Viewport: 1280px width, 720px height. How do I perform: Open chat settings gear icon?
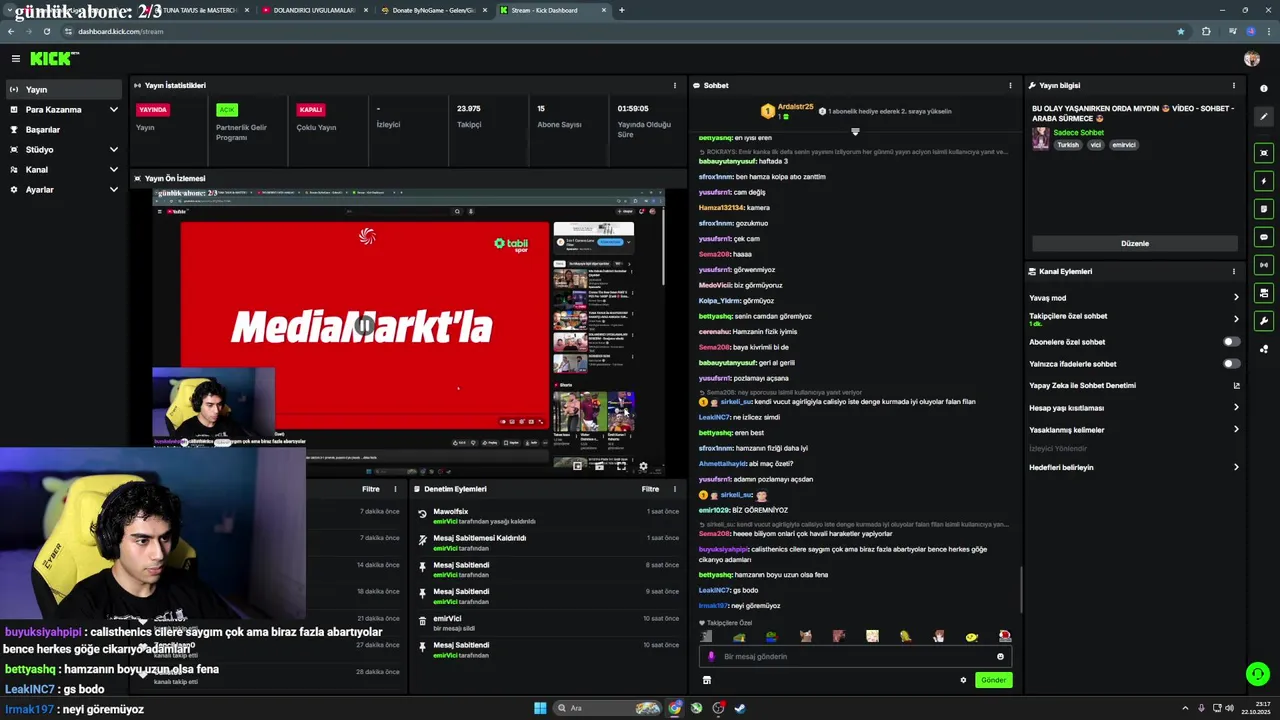pyautogui.click(x=963, y=680)
